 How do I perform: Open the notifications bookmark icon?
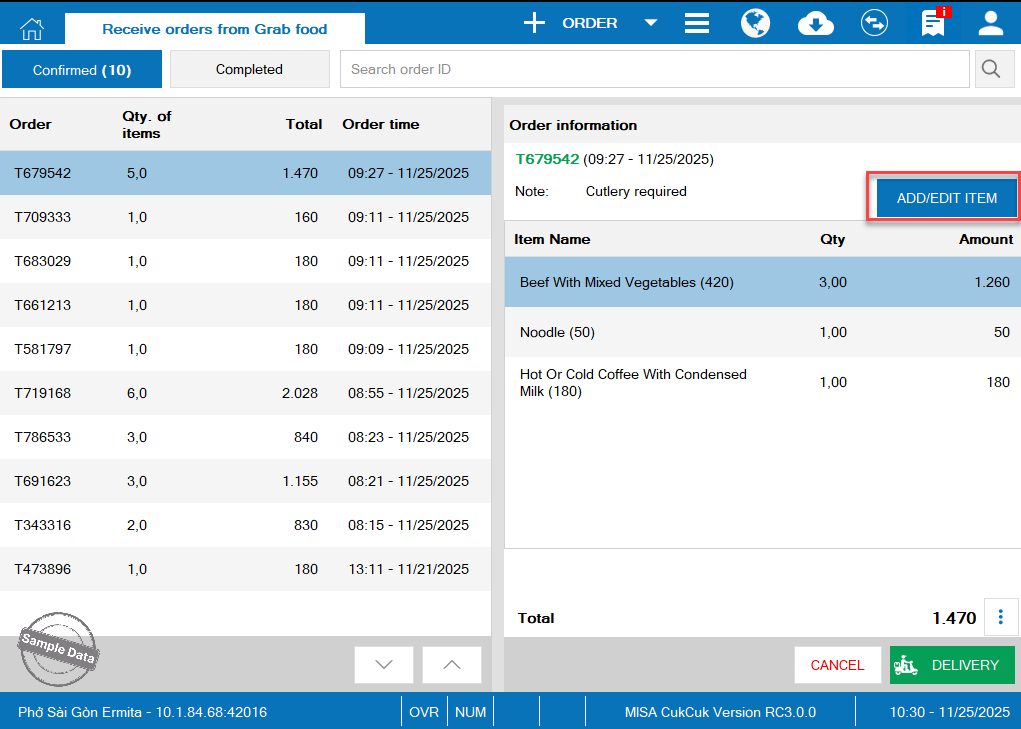pyautogui.click(x=933, y=23)
